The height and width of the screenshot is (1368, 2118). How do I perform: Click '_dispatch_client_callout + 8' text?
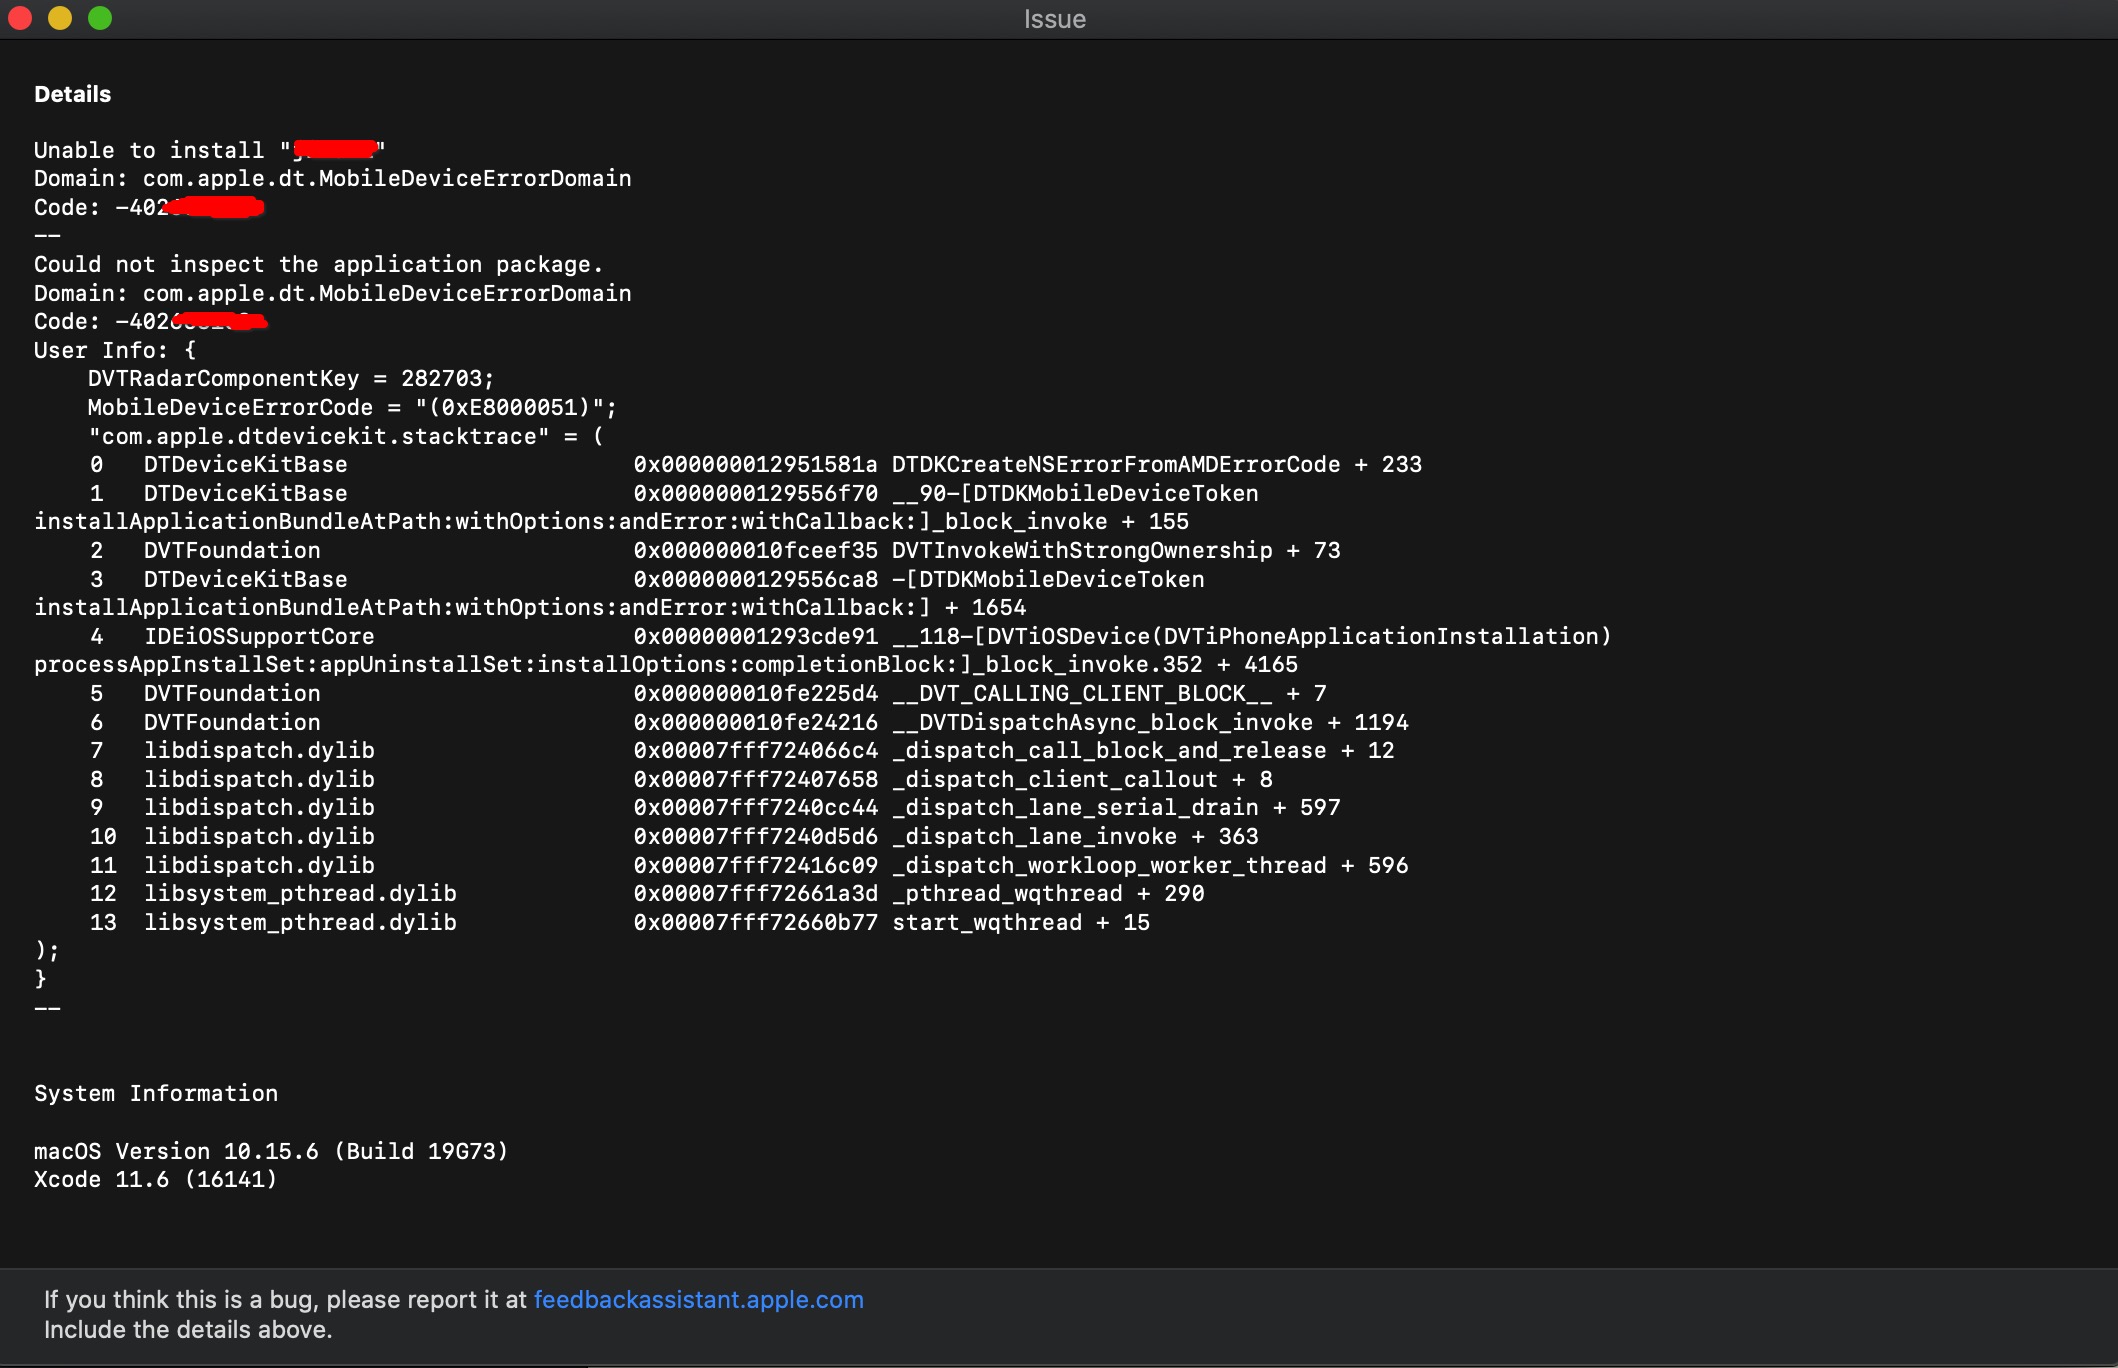click(1082, 779)
